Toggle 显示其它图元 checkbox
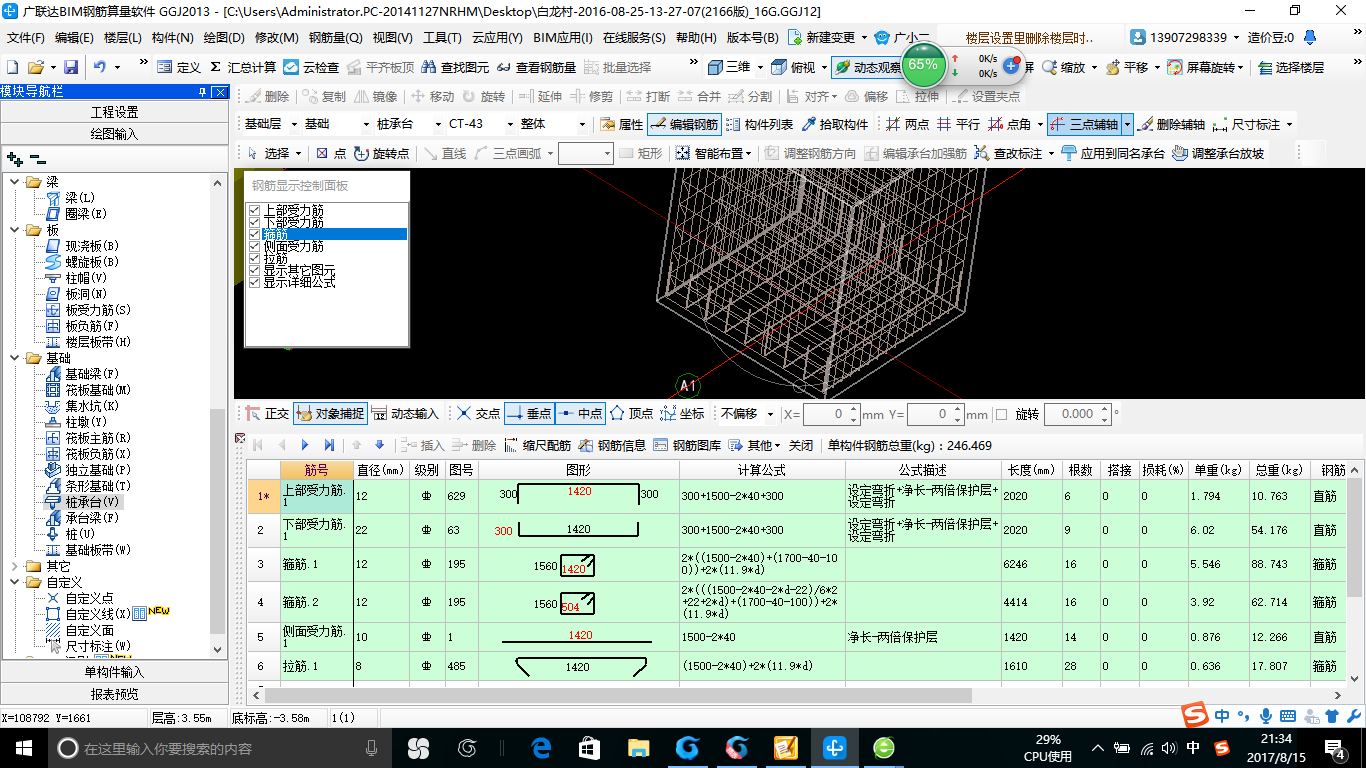The image size is (1366, 768). coord(254,270)
